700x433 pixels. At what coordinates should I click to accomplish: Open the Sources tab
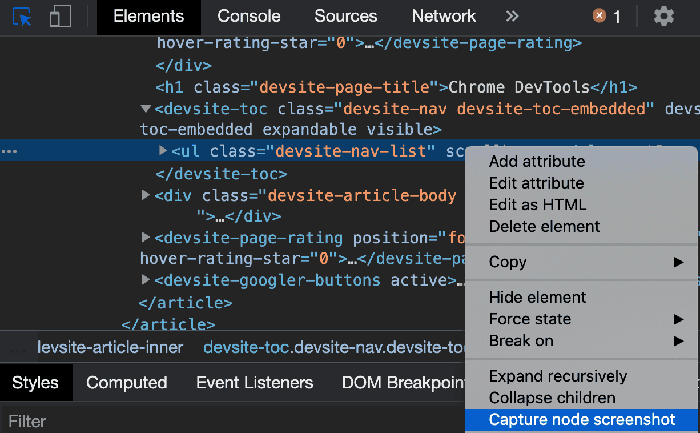point(345,16)
